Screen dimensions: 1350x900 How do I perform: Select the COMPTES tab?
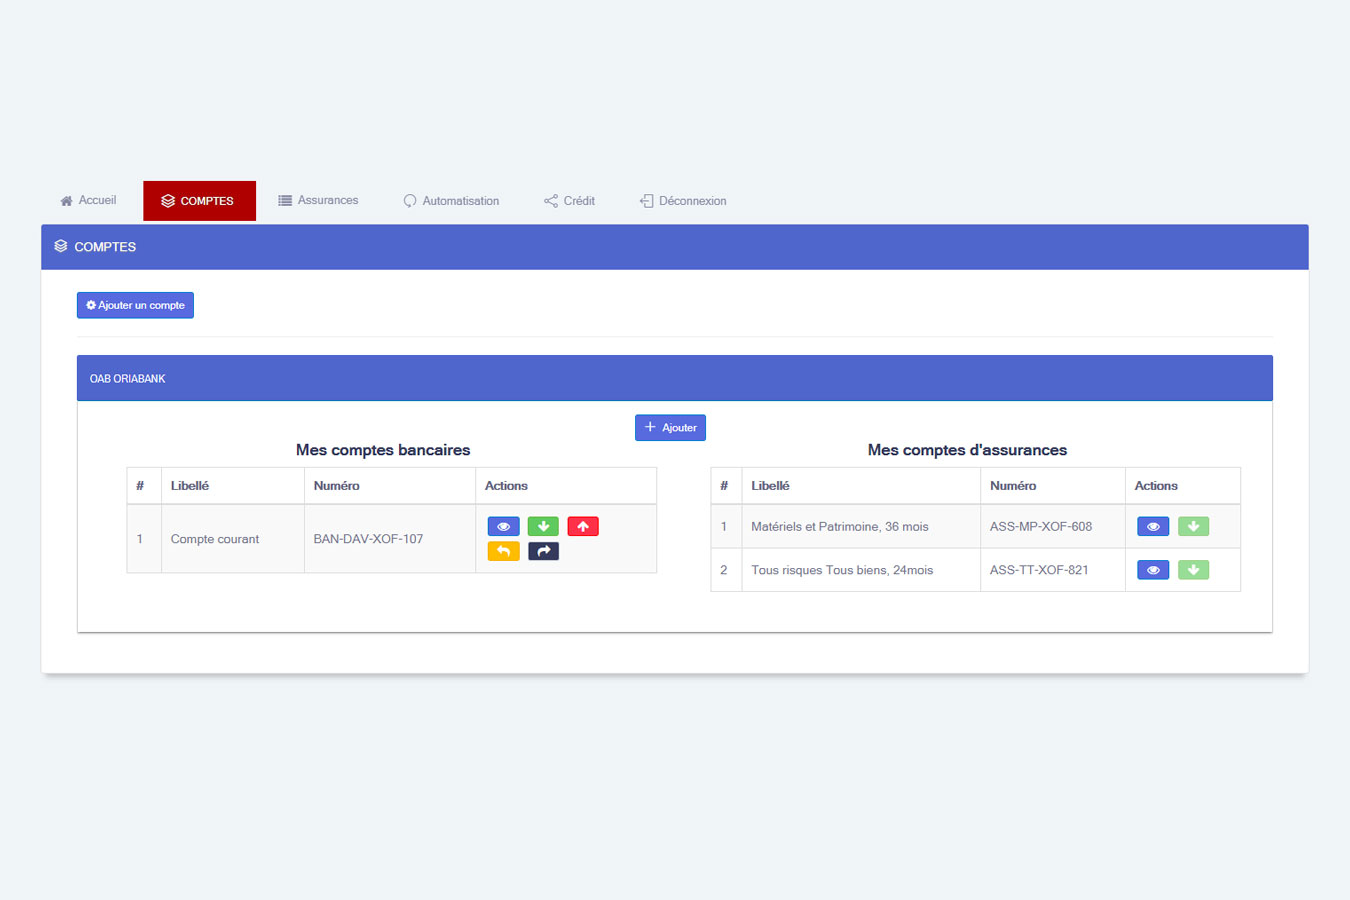[x=199, y=201]
